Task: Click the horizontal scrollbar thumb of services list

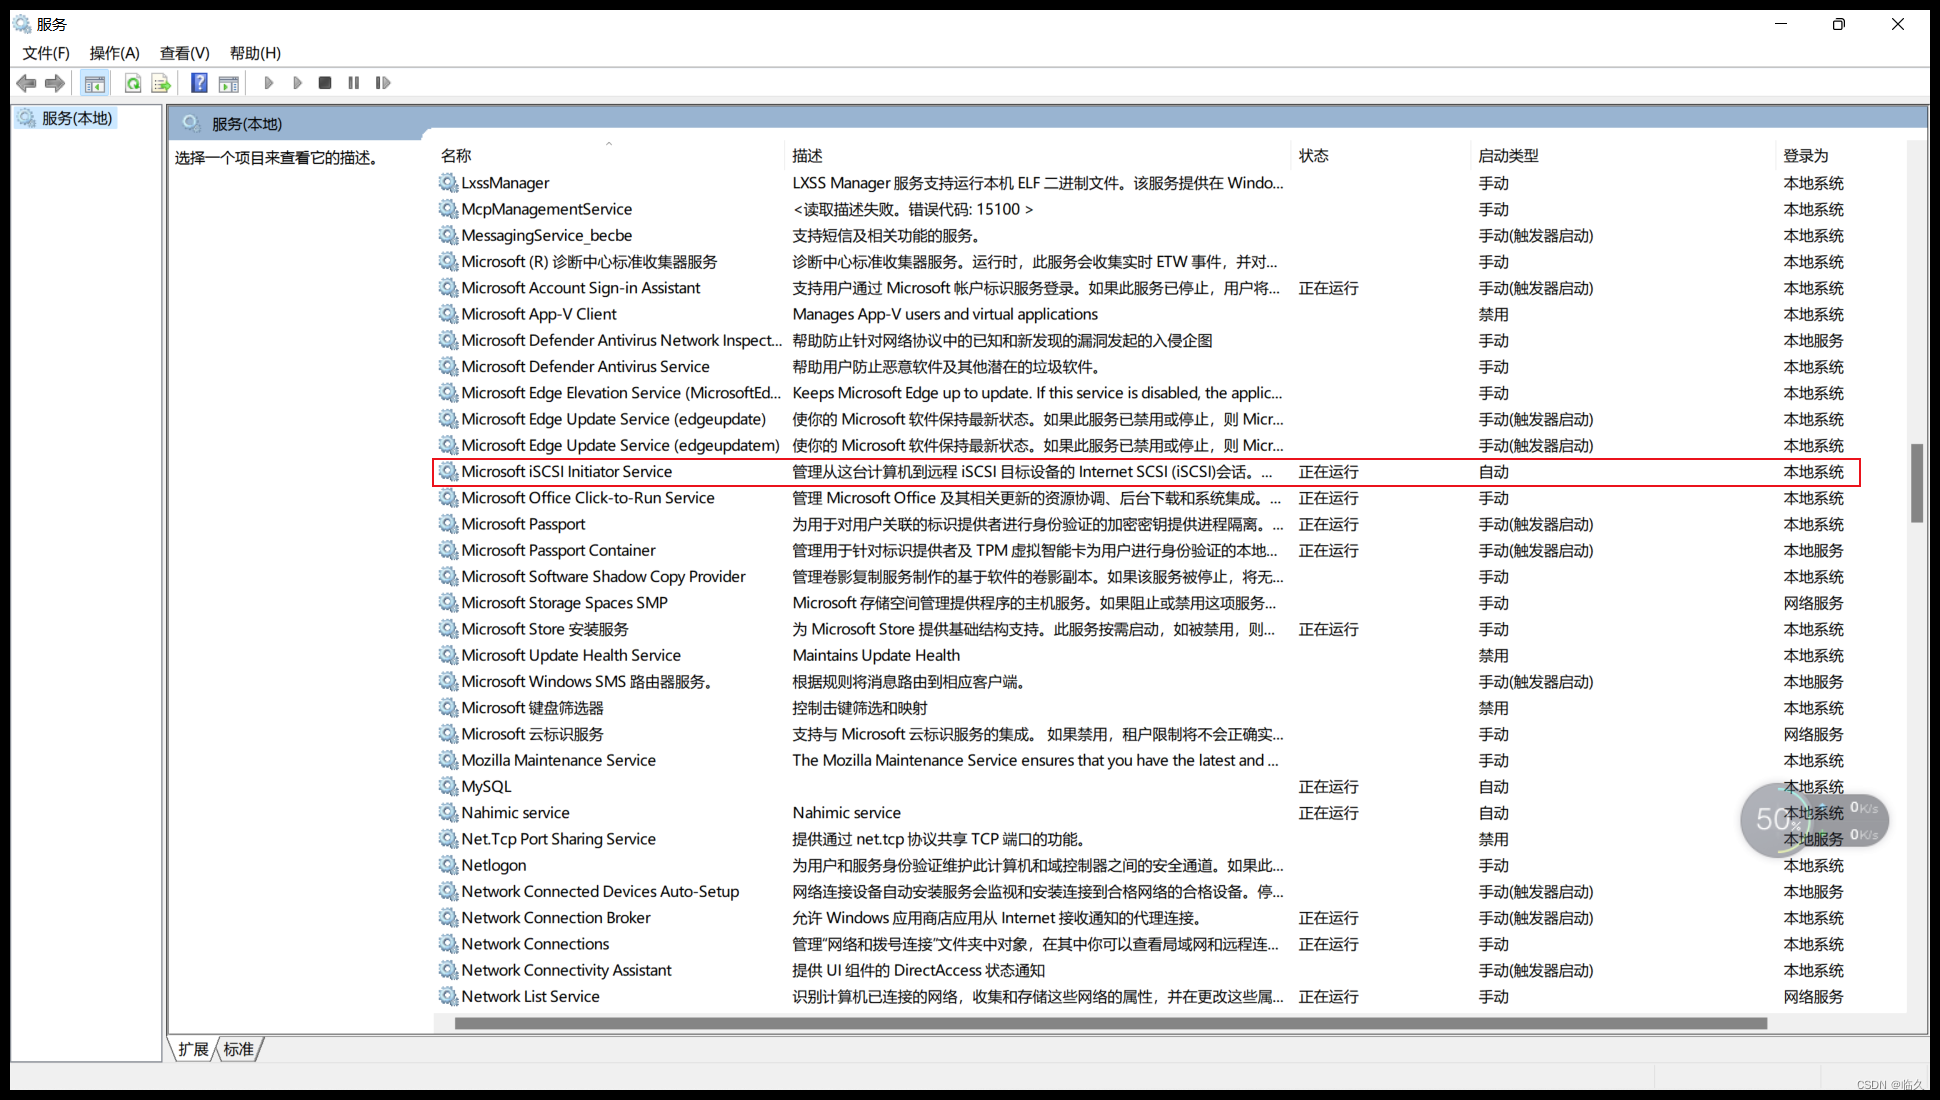Action: coord(1110,1023)
